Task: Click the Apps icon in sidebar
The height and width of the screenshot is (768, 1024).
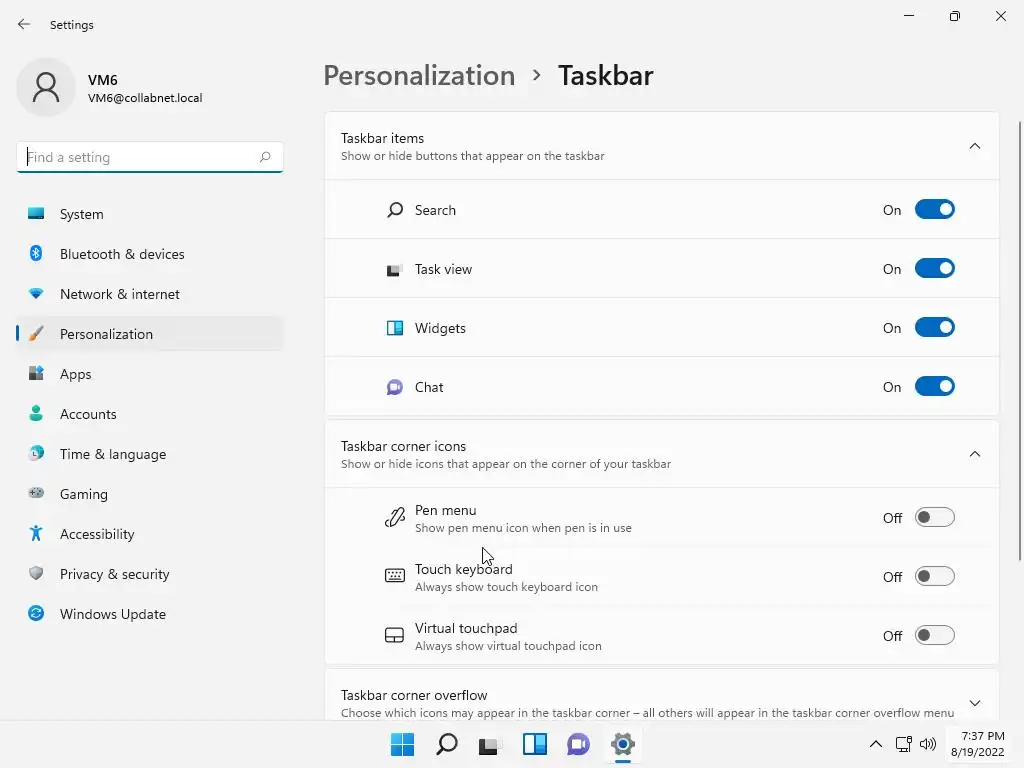Action: click(x=36, y=374)
